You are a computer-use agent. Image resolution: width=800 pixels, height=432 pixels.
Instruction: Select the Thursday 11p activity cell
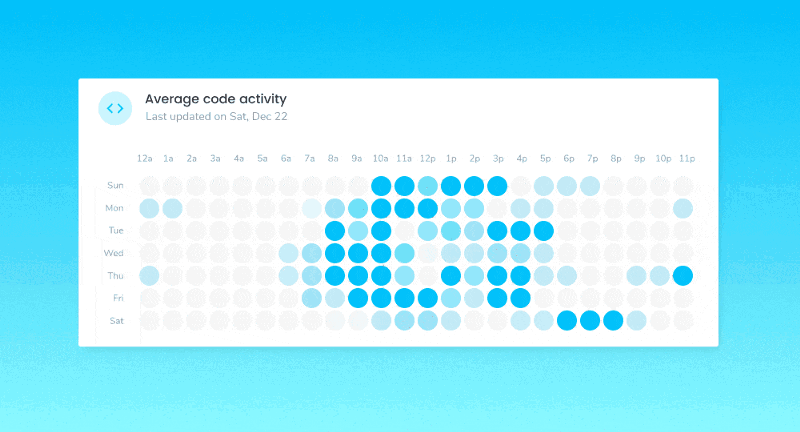pyautogui.click(x=683, y=276)
